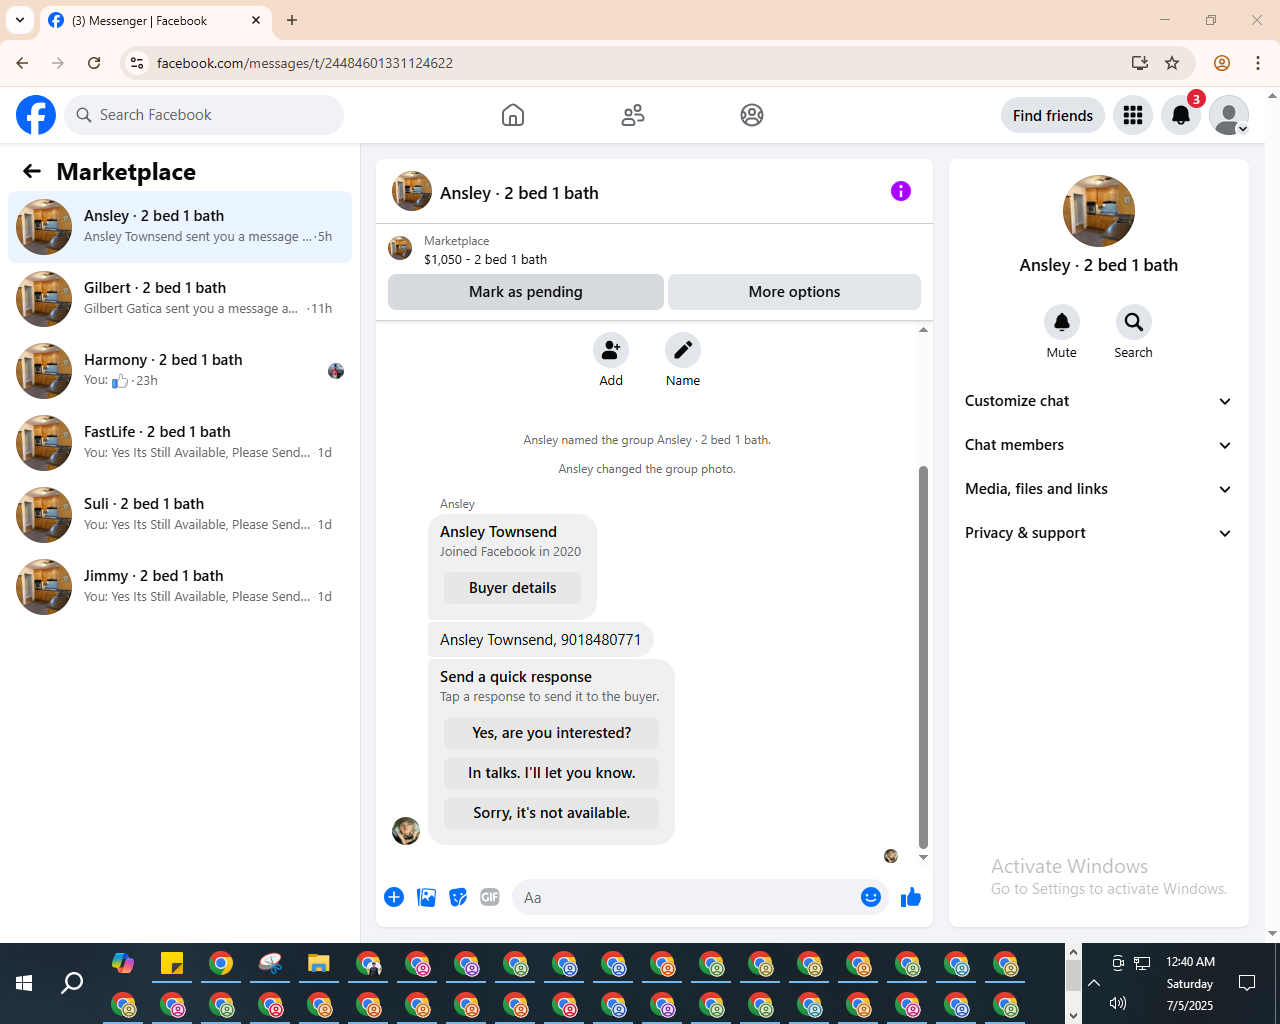Reload the page in browser
Screen dimensions: 1280x1024
click(x=94, y=63)
